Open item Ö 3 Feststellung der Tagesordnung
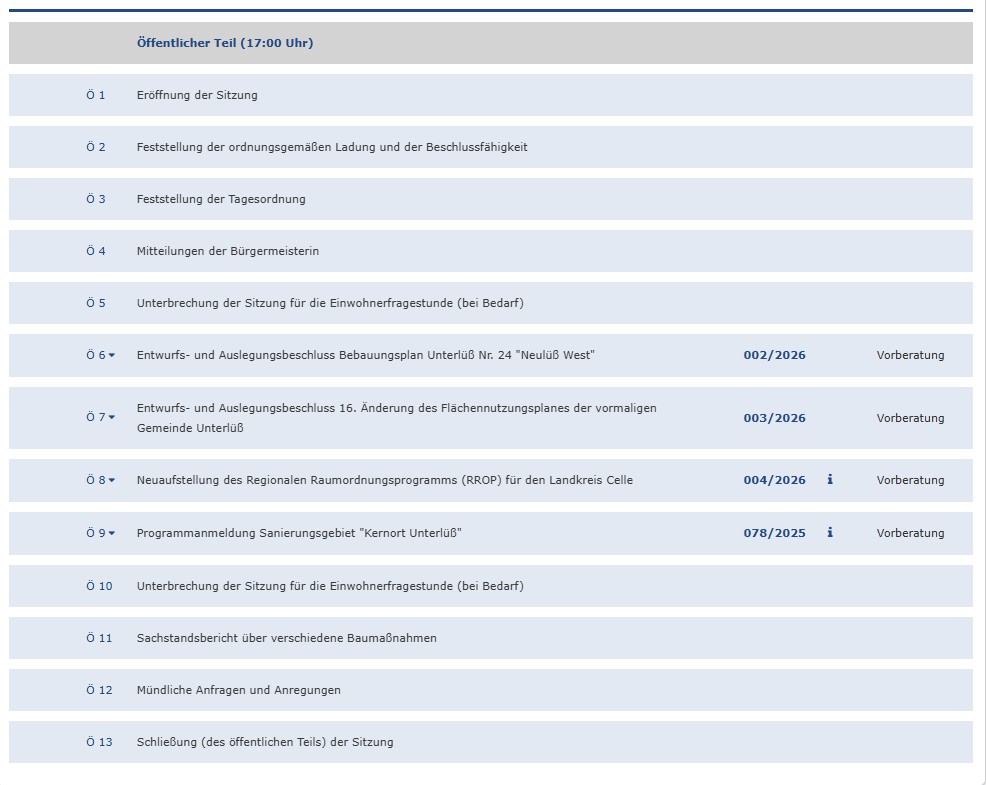Screen dimensions: 986x785 coord(222,199)
